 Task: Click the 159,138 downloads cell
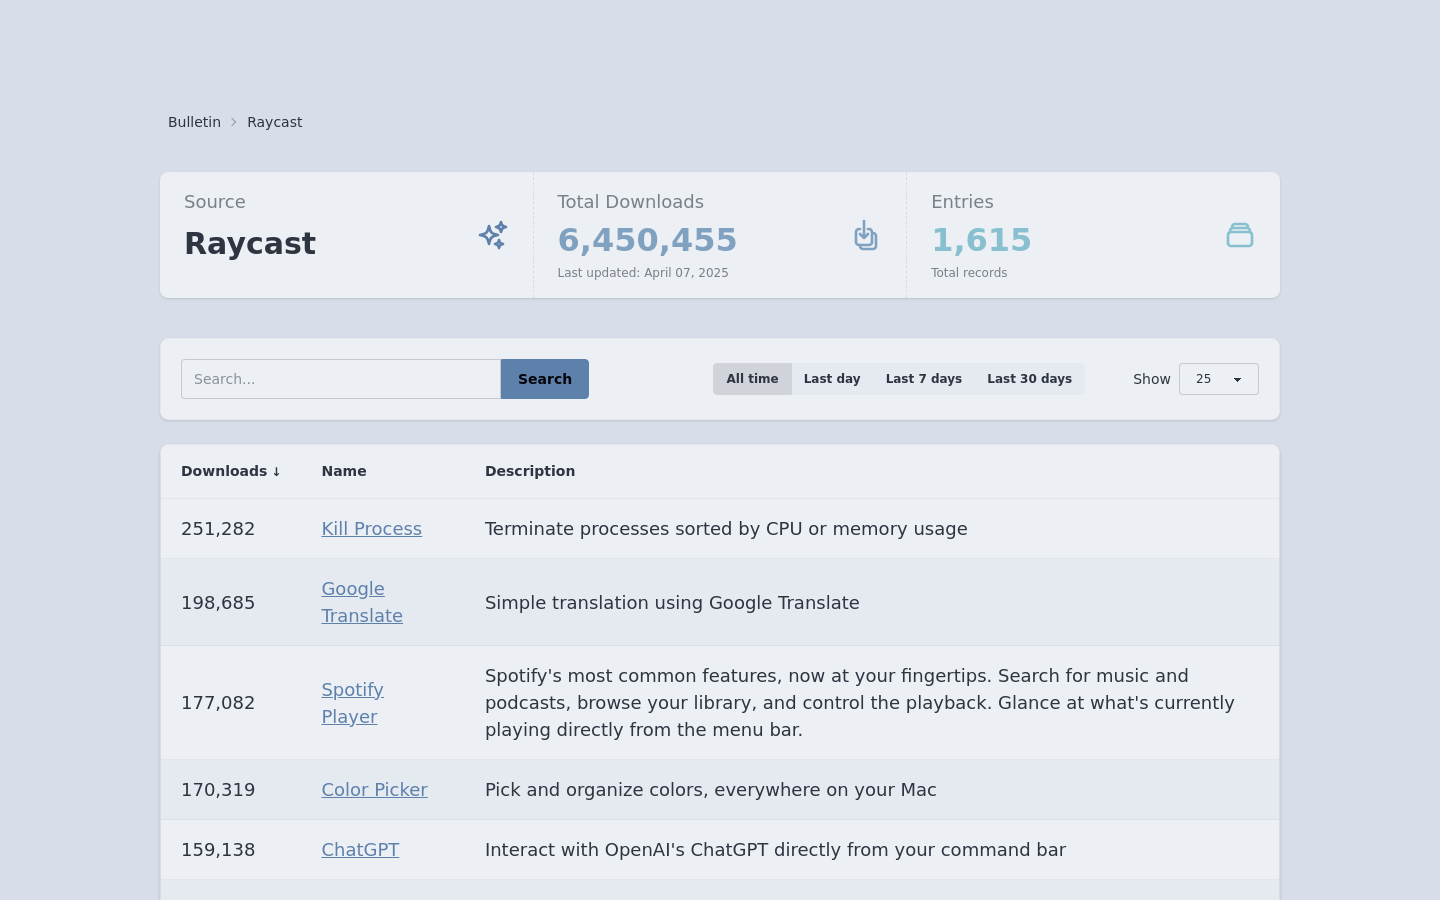coord(218,850)
